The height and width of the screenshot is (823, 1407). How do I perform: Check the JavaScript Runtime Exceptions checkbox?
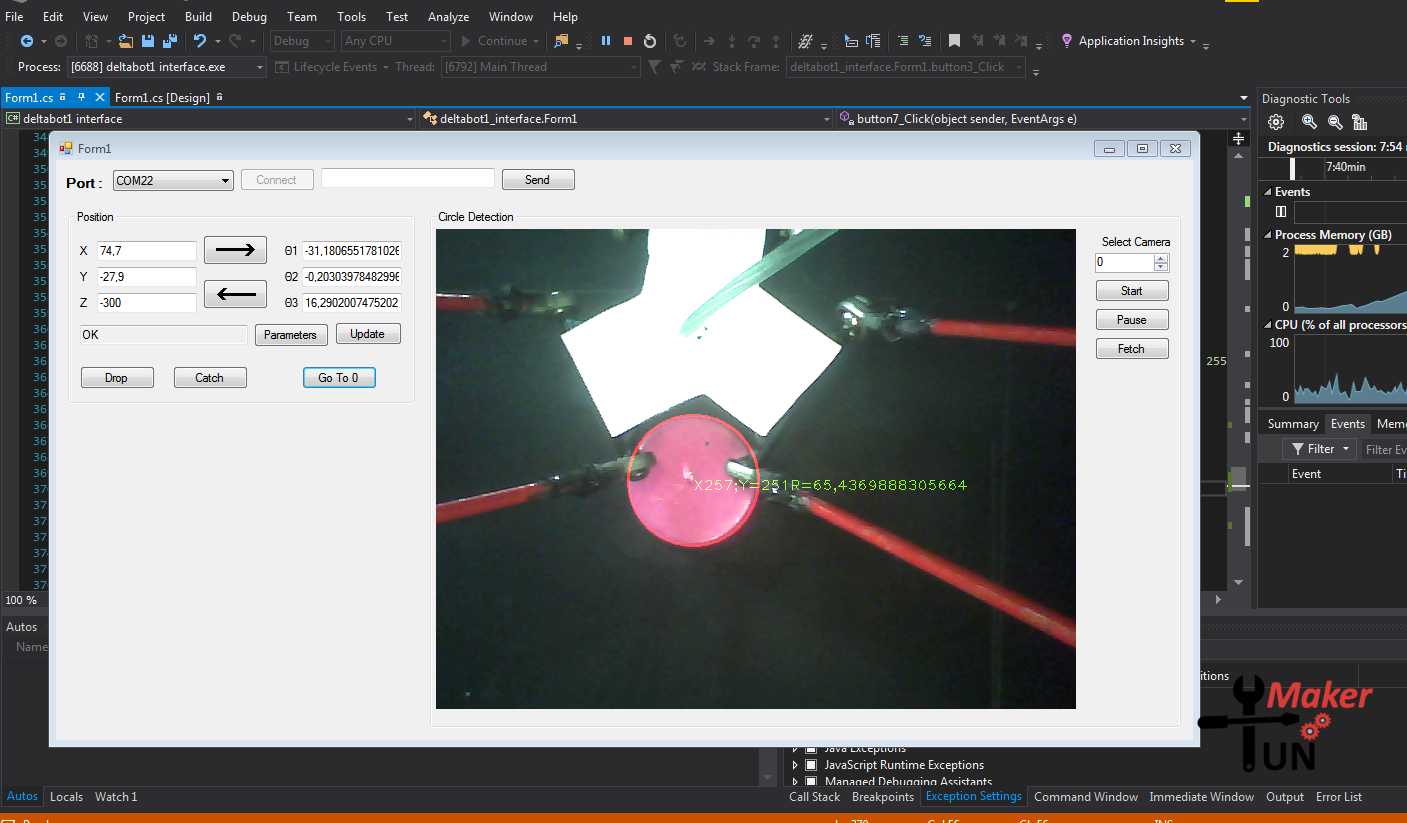coord(810,764)
